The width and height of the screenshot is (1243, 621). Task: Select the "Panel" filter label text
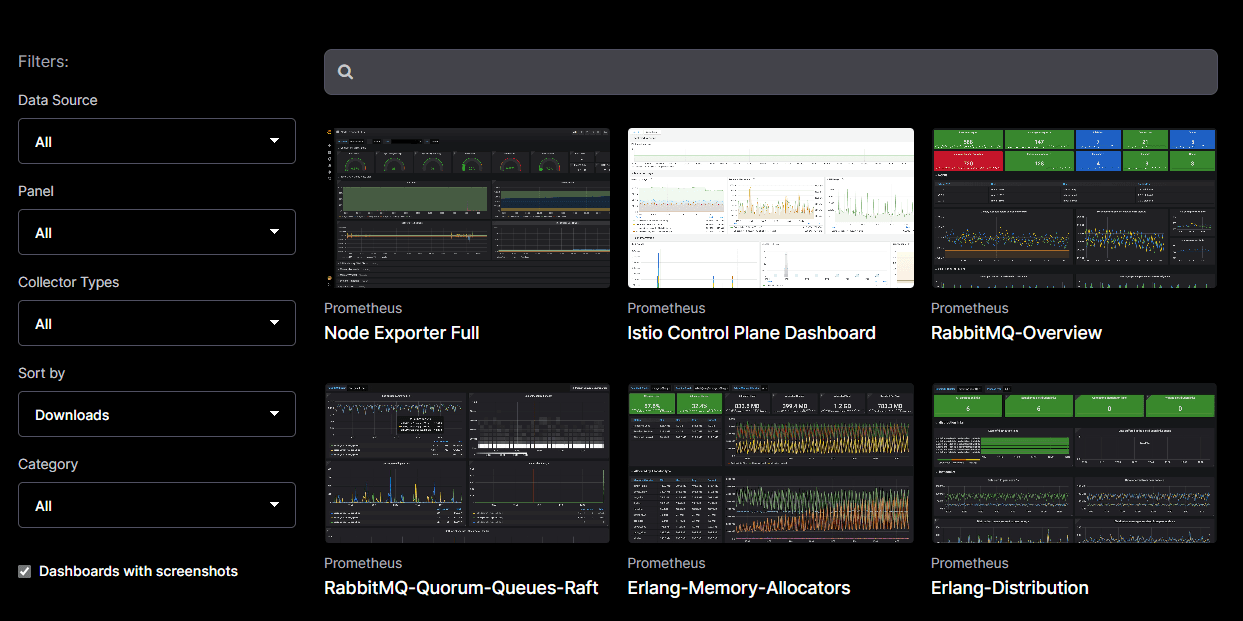point(36,191)
